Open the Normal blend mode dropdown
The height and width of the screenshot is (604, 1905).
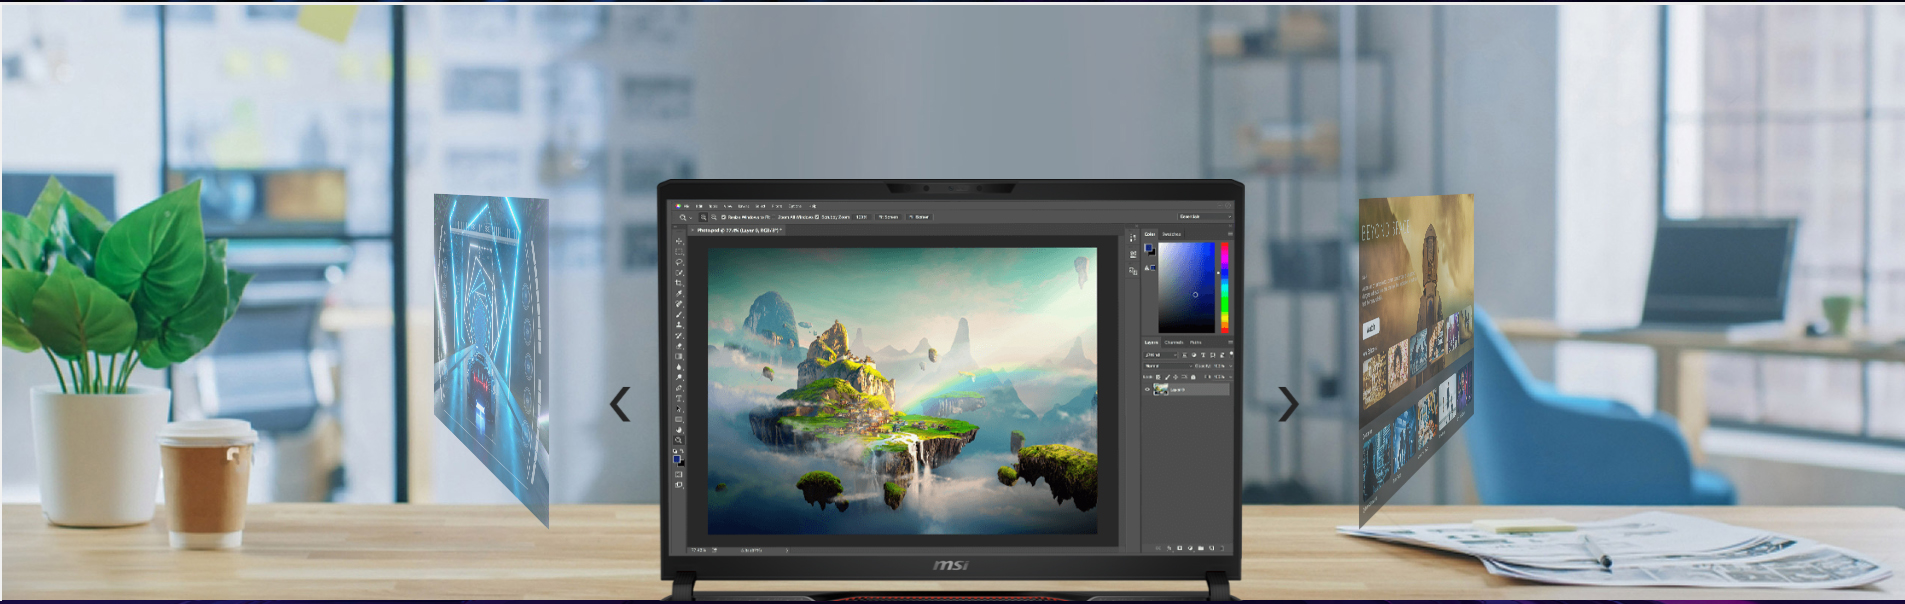coord(1168,366)
